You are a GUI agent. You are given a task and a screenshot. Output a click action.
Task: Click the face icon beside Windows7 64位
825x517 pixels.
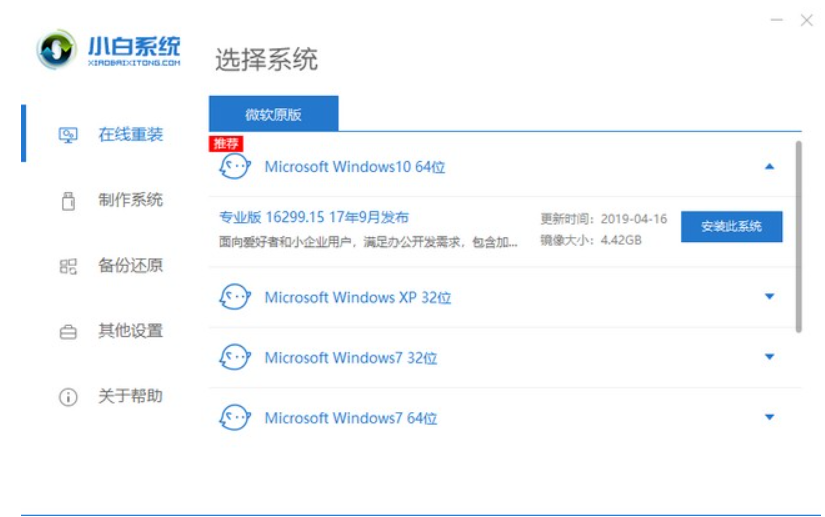(x=235, y=418)
